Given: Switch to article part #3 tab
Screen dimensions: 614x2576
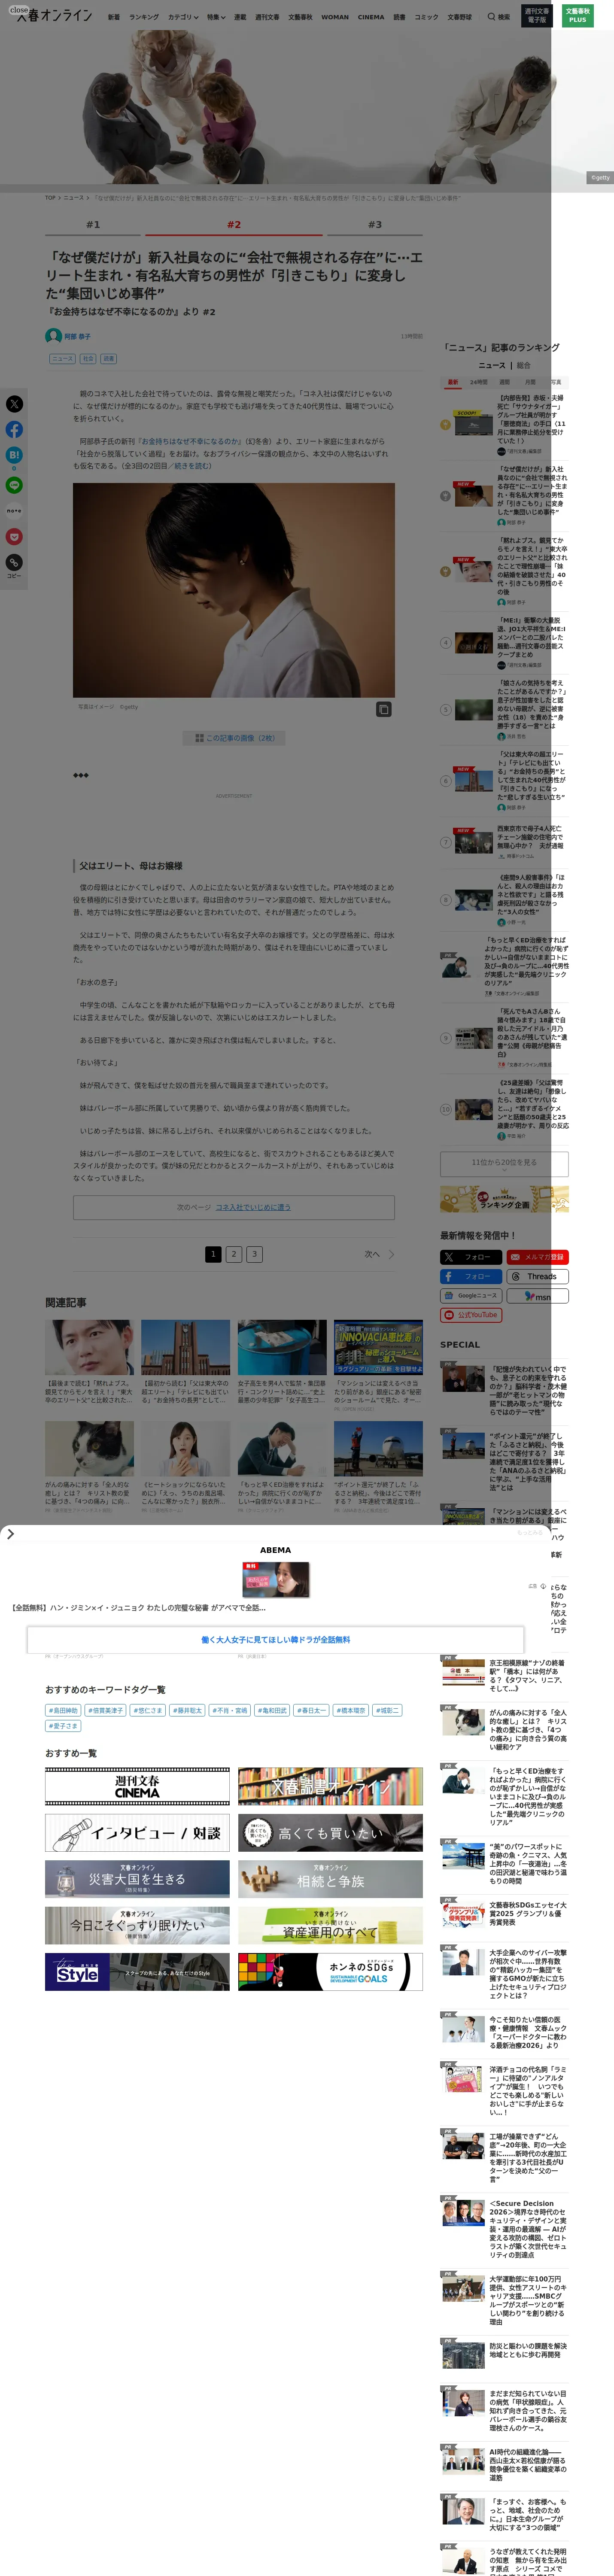Looking at the screenshot, I should pos(375,225).
